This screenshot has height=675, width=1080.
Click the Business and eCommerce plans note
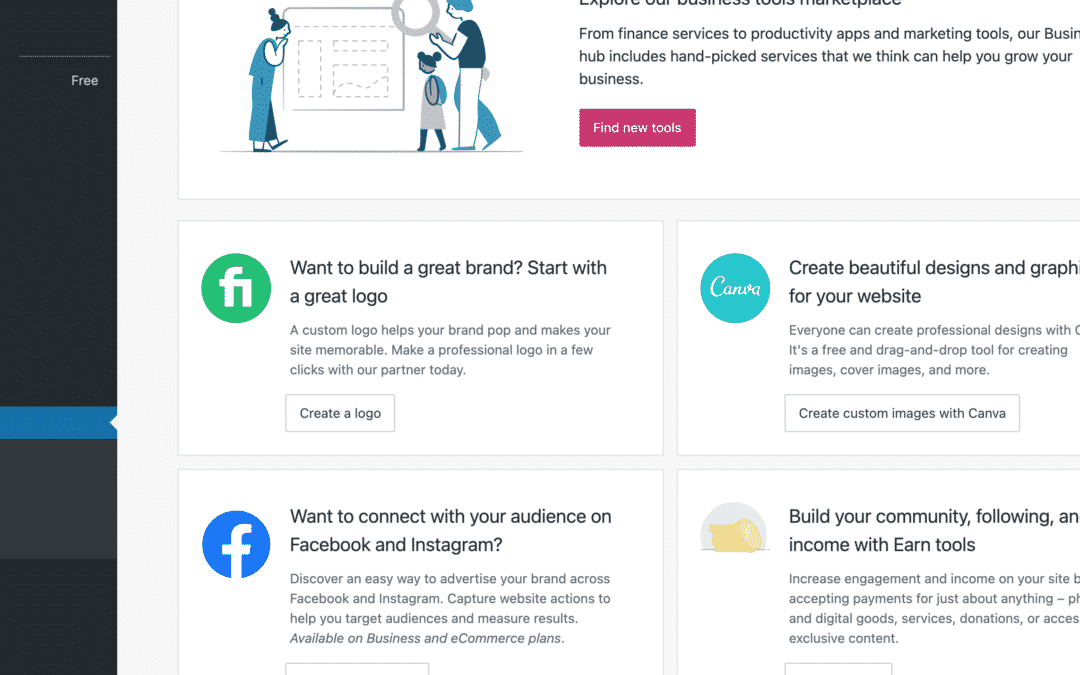(427, 638)
